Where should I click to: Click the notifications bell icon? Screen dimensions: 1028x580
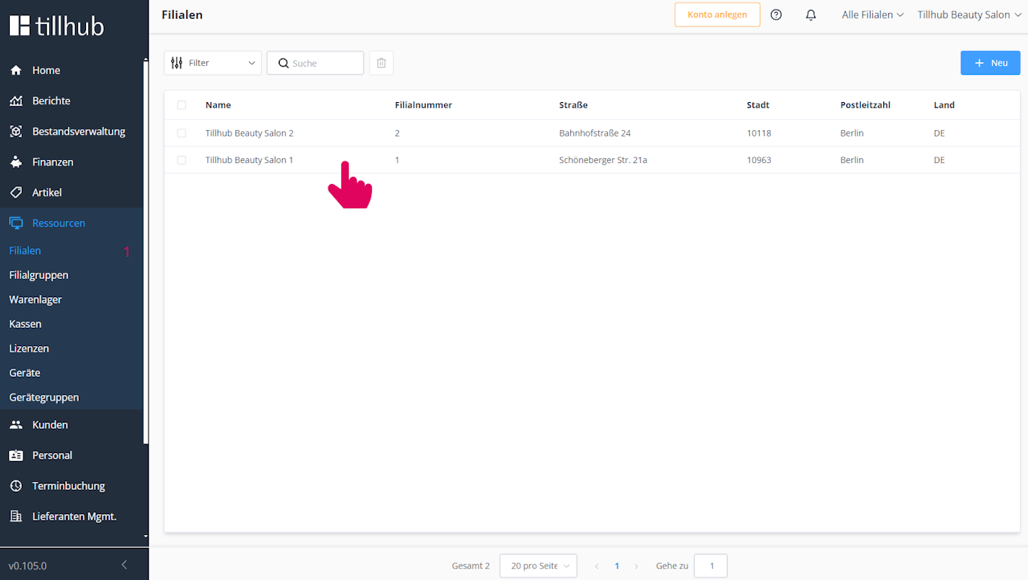coord(810,15)
